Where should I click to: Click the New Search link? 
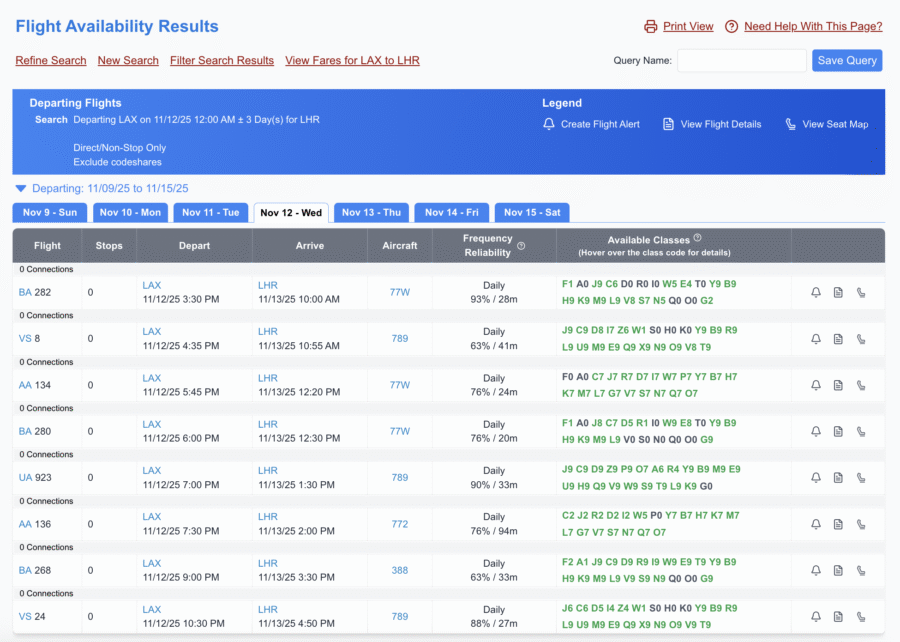(x=128, y=60)
